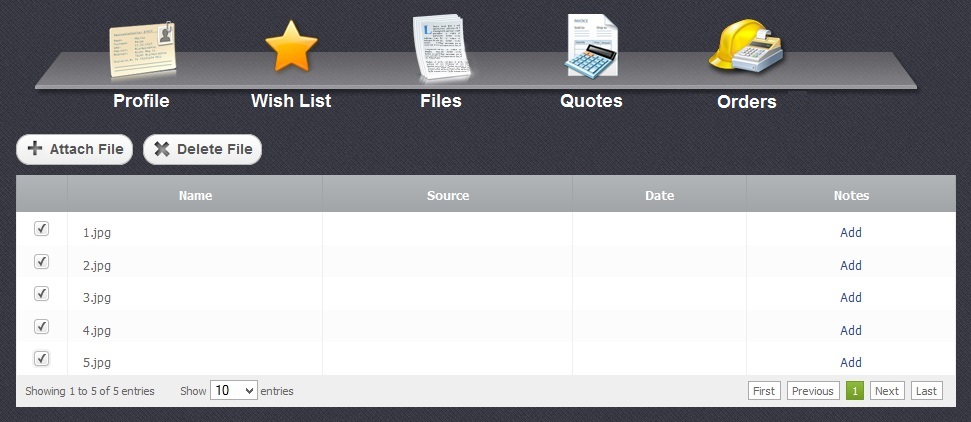Go to the Wish List text label

pos(291,101)
